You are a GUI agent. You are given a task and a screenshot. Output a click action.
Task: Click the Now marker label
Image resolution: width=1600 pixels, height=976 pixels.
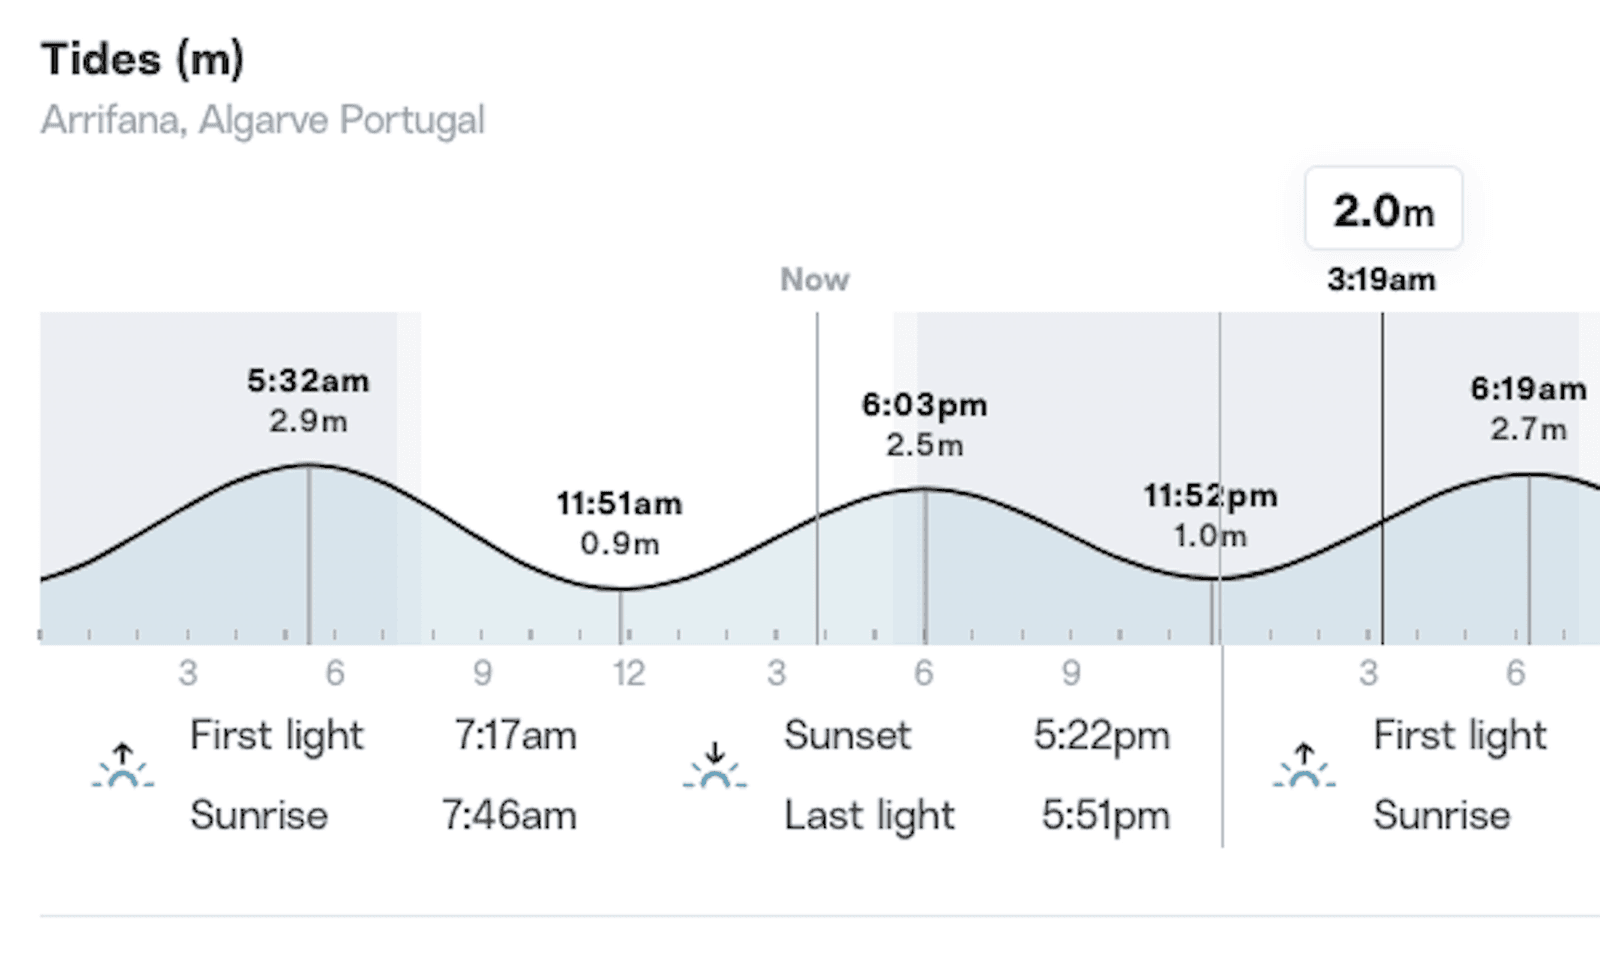tap(815, 279)
